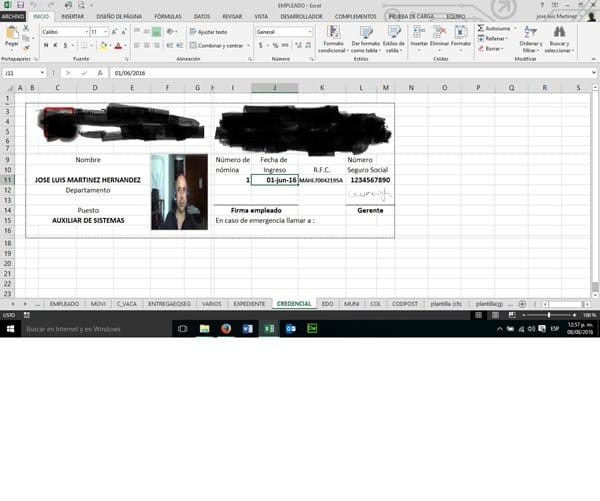Switch to DISEÑO DE PÁGINA tab
The image size is (600, 501).
click(x=119, y=16)
